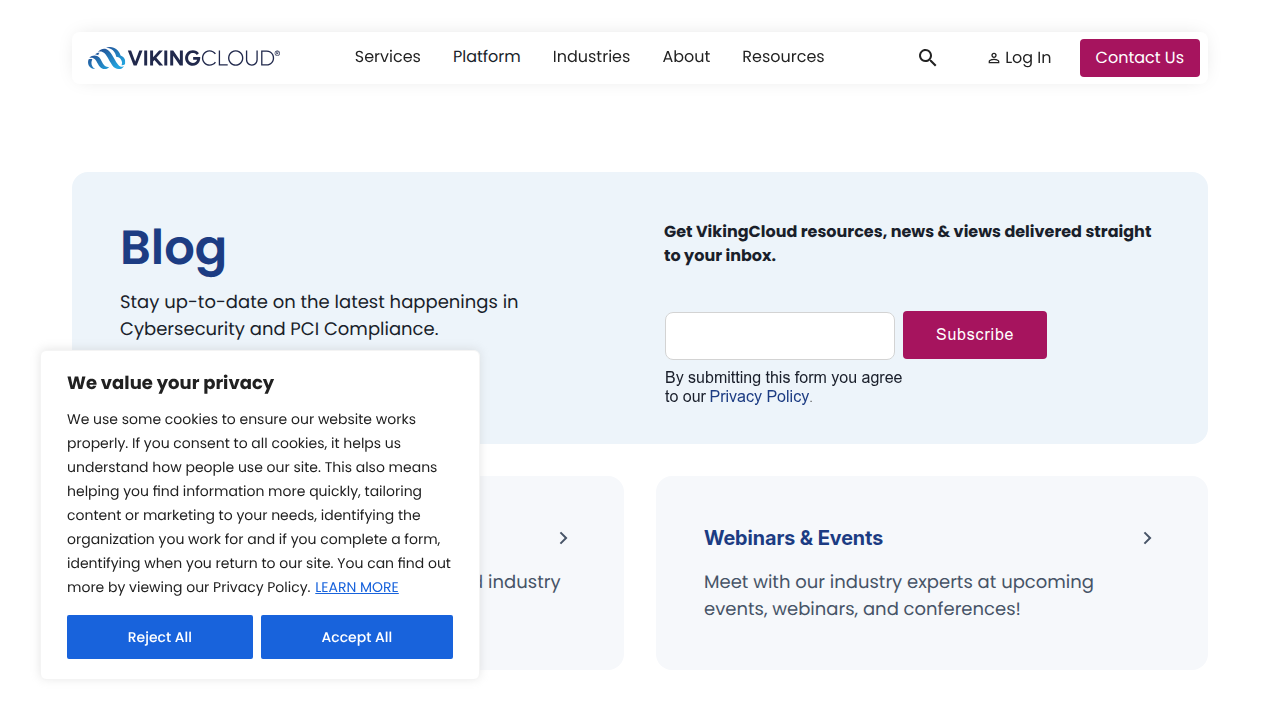1280x720 pixels.
Task: Open the Webinars & Events heading
Action: (x=793, y=538)
